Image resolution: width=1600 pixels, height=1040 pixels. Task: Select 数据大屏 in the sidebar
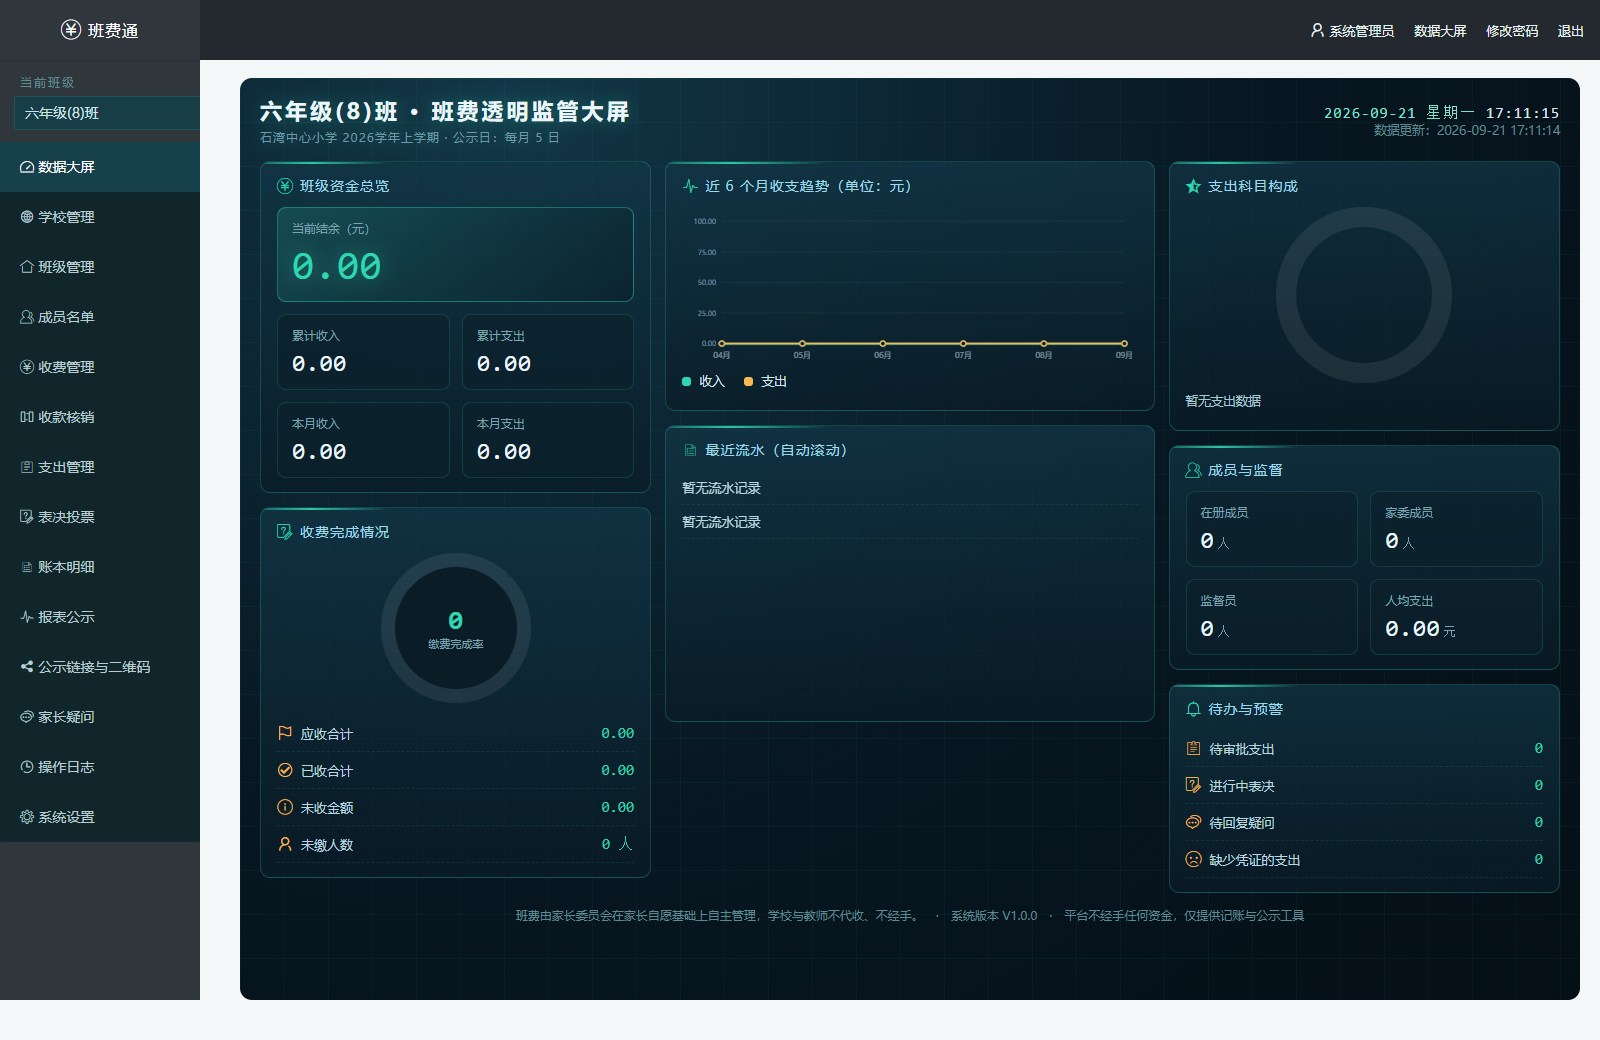click(100, 167)
